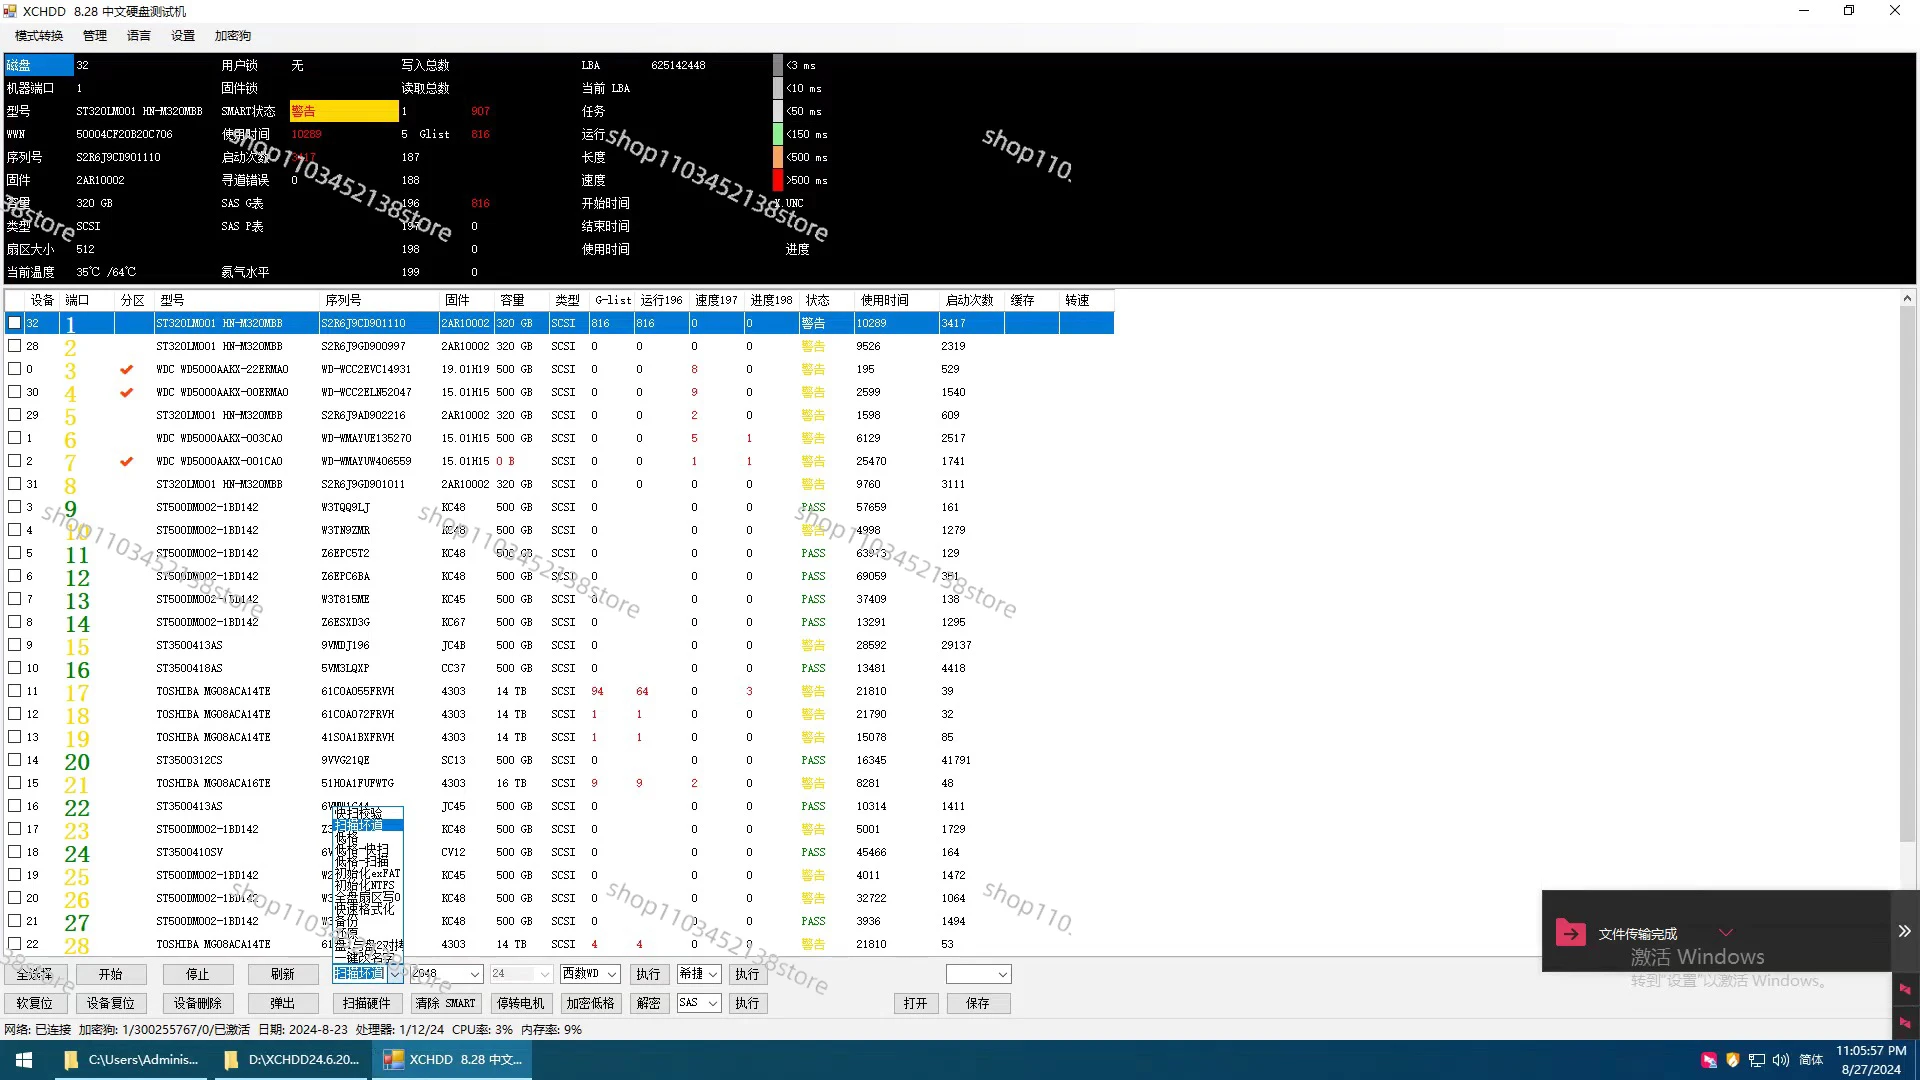Click the orange shield security tray icon
Screen dimensions: 1920x1080
(1733, 1060)
